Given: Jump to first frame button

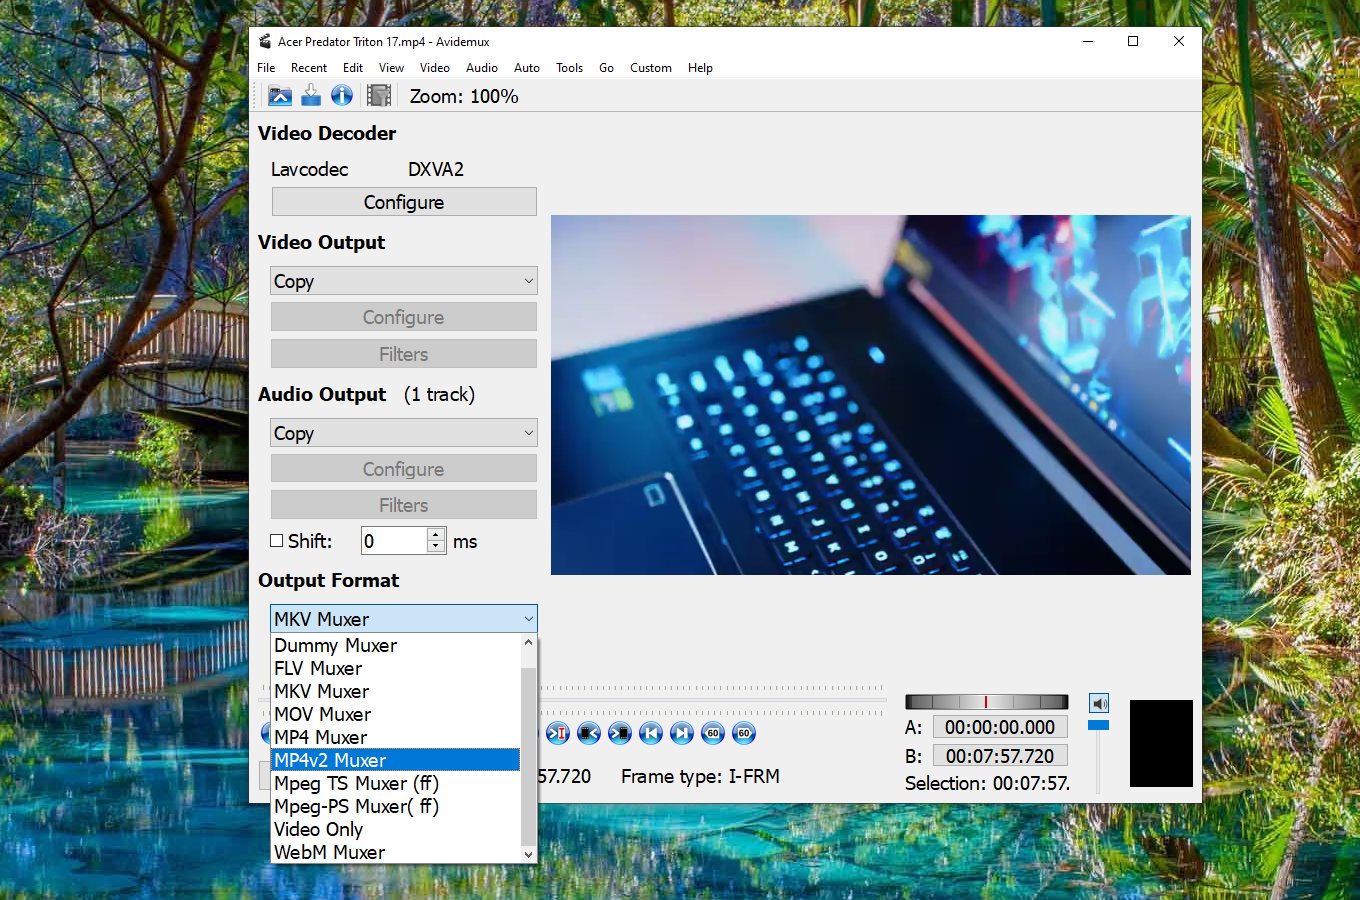Looking at the screenshot, I should pos(651,733).
